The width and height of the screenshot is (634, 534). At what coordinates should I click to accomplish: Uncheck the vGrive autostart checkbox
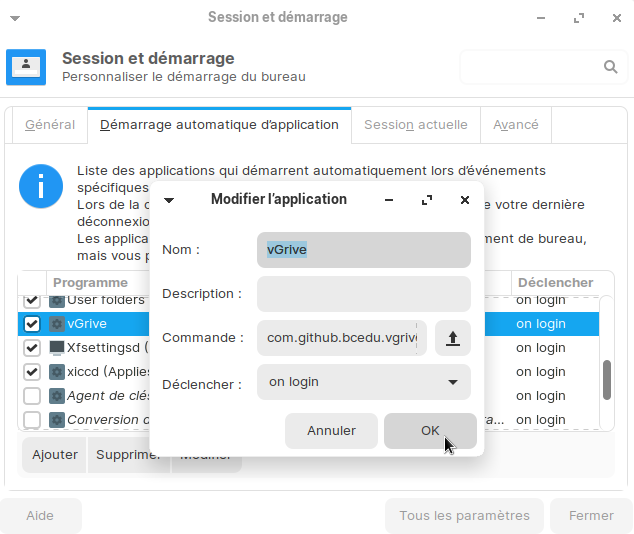pyautogui.click(x=32, y=324)
